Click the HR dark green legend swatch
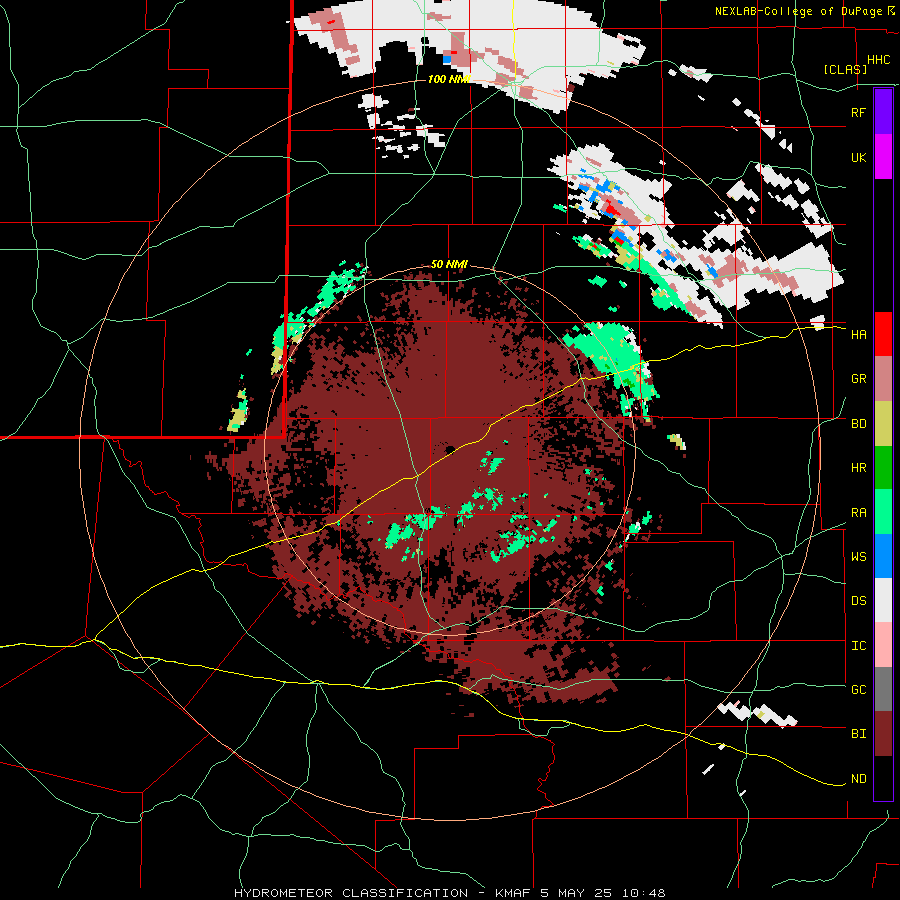The image size is (900, 900). pos(883,468)
